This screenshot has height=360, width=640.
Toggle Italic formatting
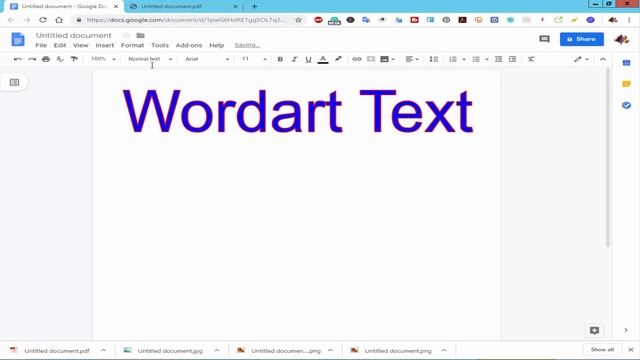[294, 59]
